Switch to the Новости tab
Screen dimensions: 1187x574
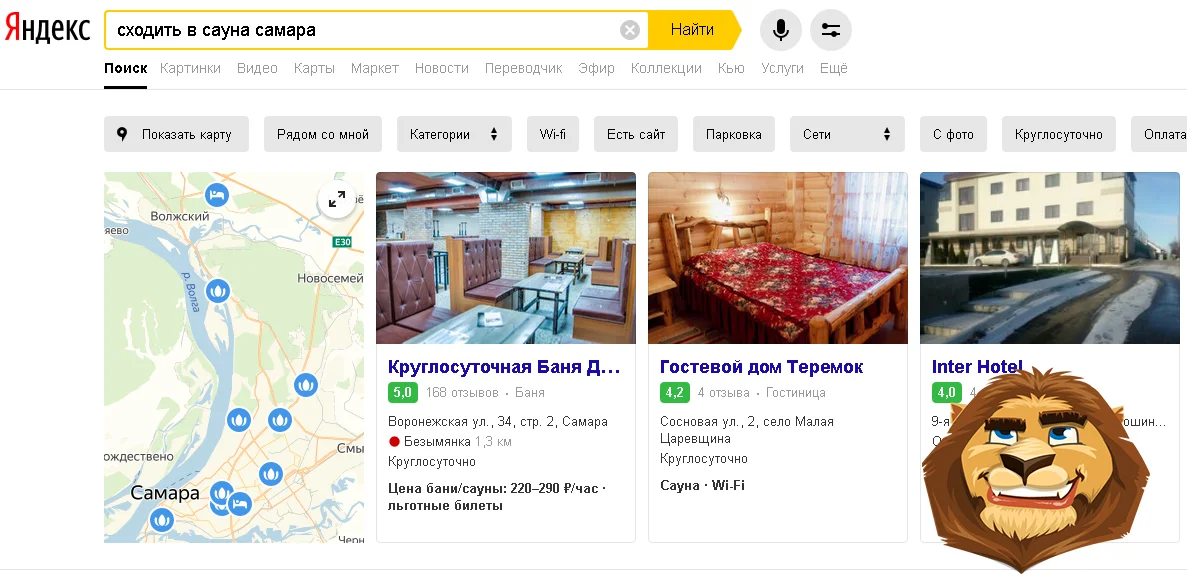click(x=441, y=68)
